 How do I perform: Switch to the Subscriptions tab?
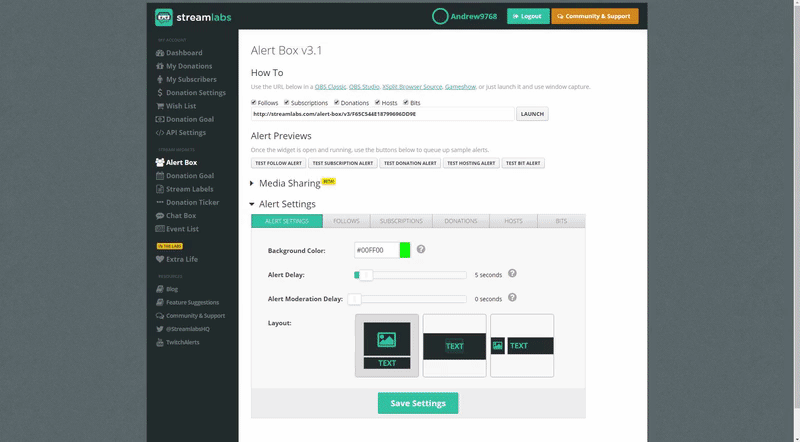pyautogui.click(x=401, y=221)
